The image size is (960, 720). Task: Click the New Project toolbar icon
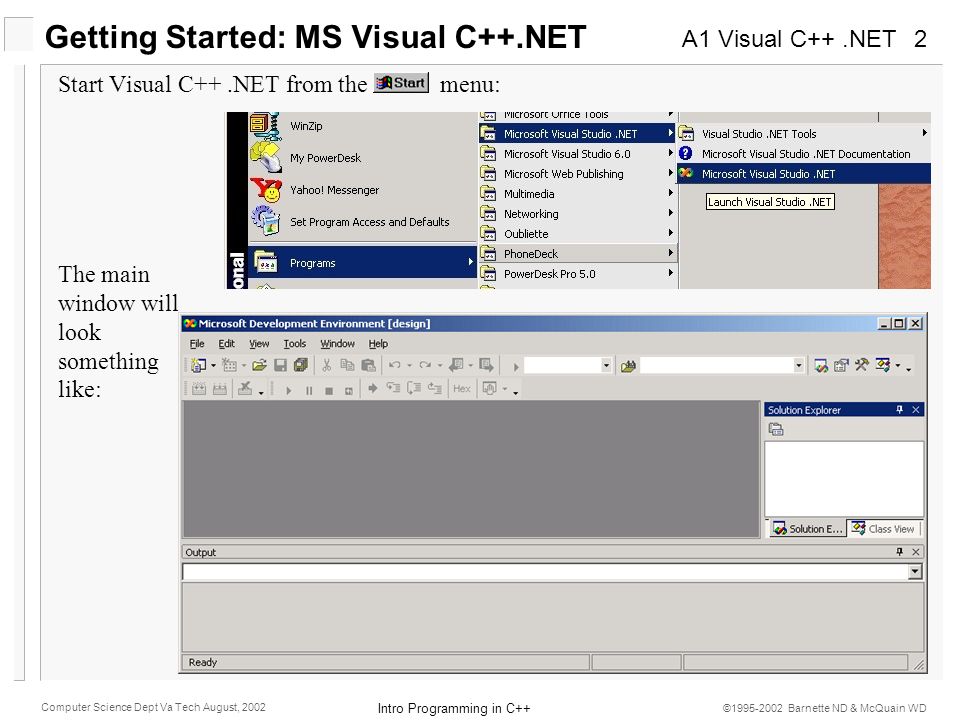[198, 366]
